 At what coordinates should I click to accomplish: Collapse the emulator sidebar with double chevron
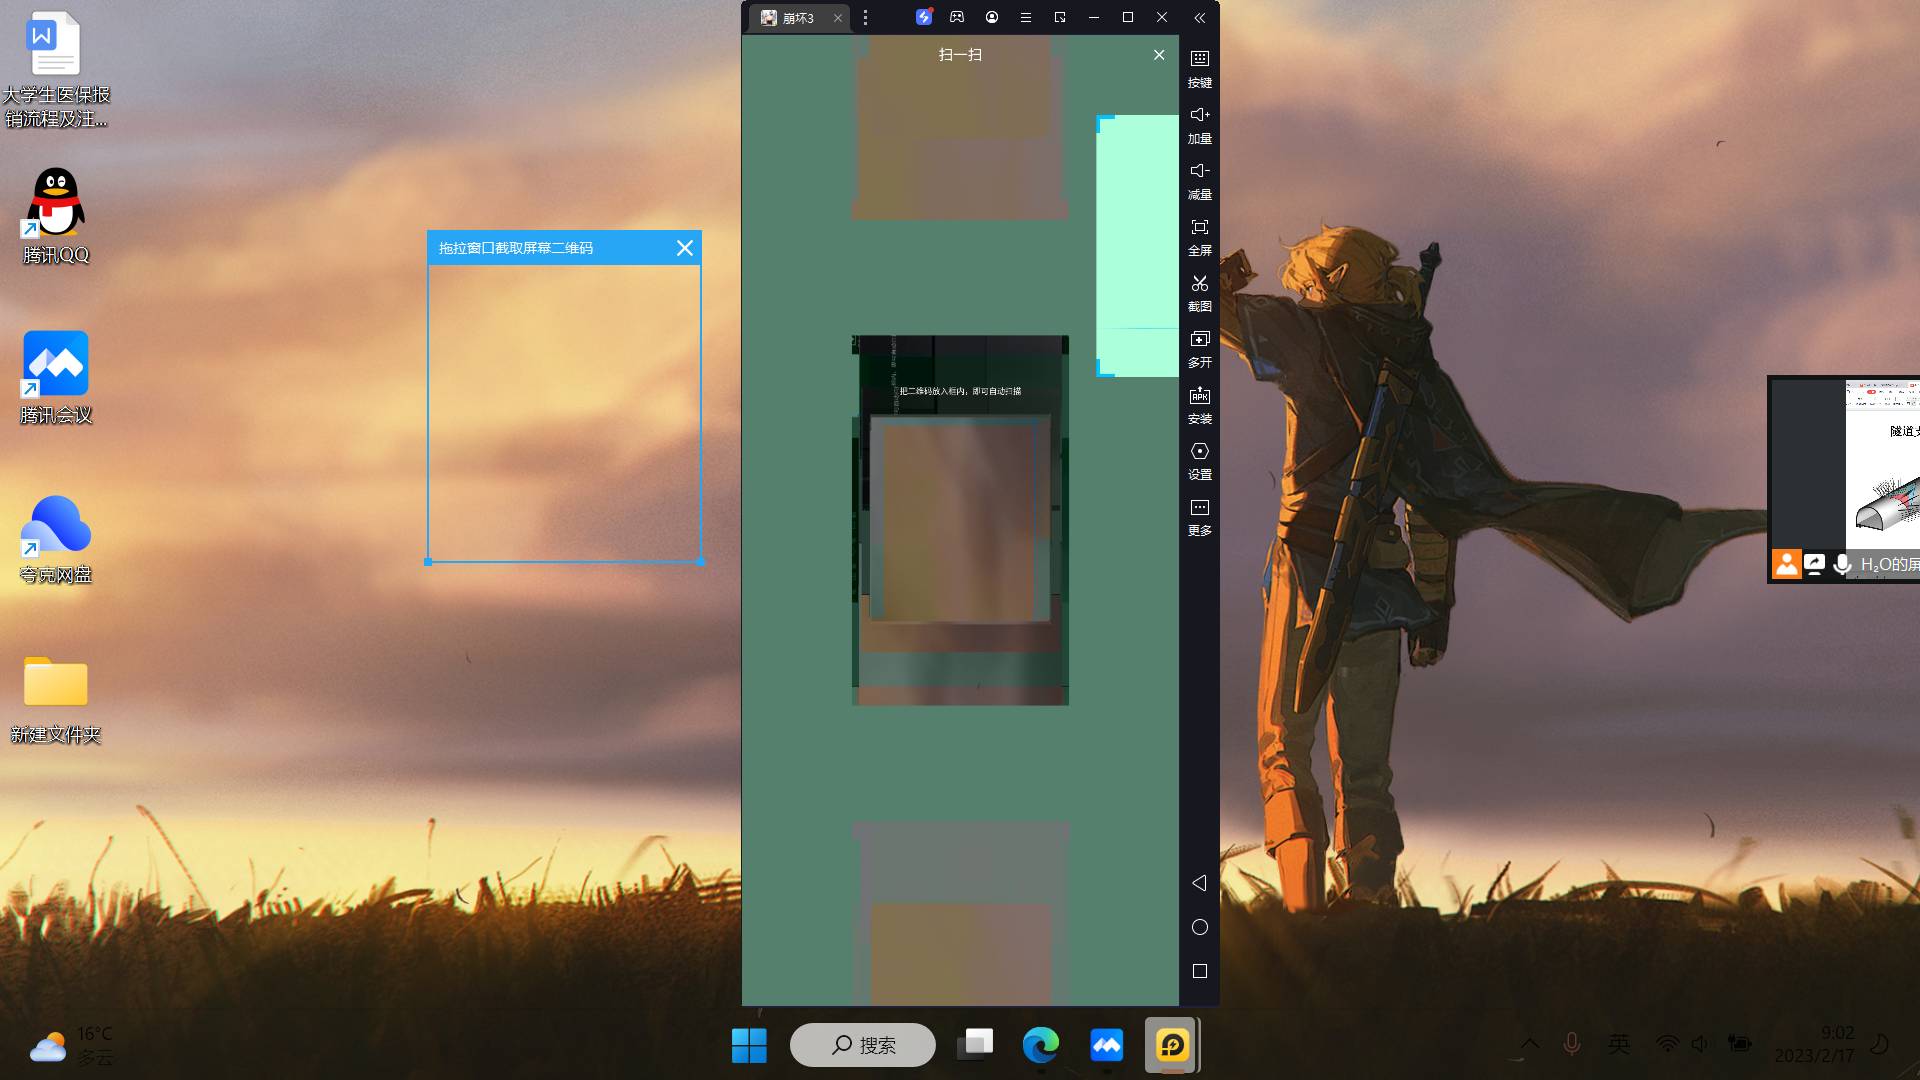pos(1199,18)
